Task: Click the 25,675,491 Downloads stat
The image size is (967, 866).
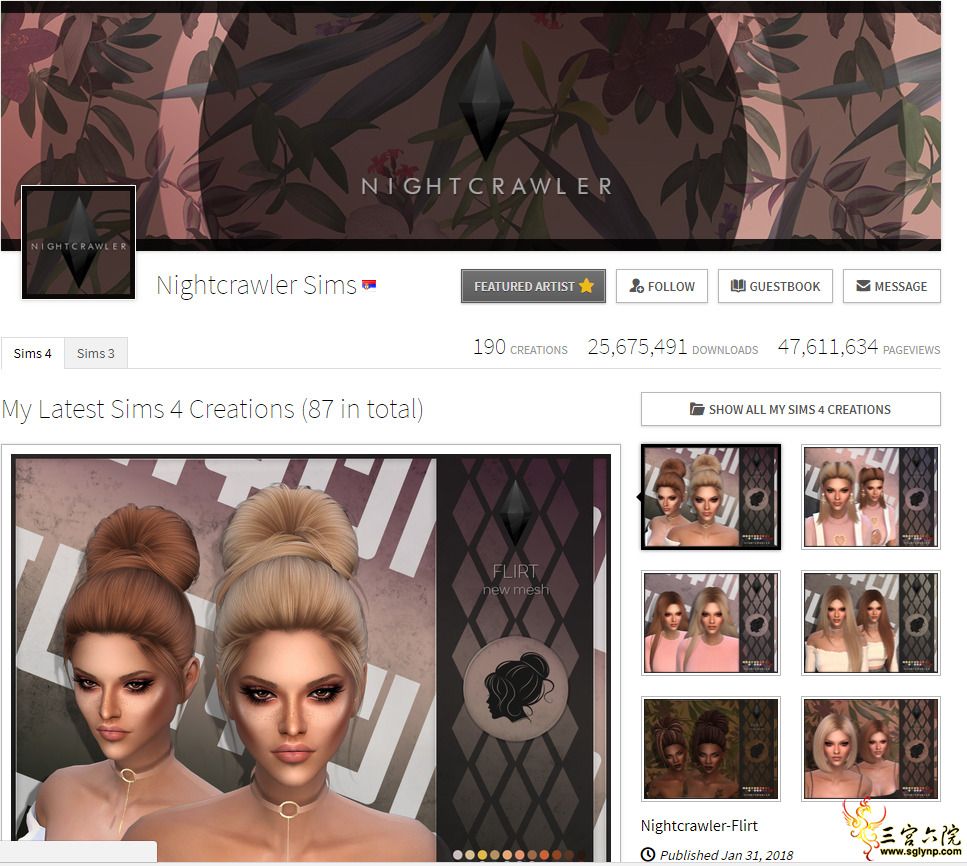Action: point(673,347)
